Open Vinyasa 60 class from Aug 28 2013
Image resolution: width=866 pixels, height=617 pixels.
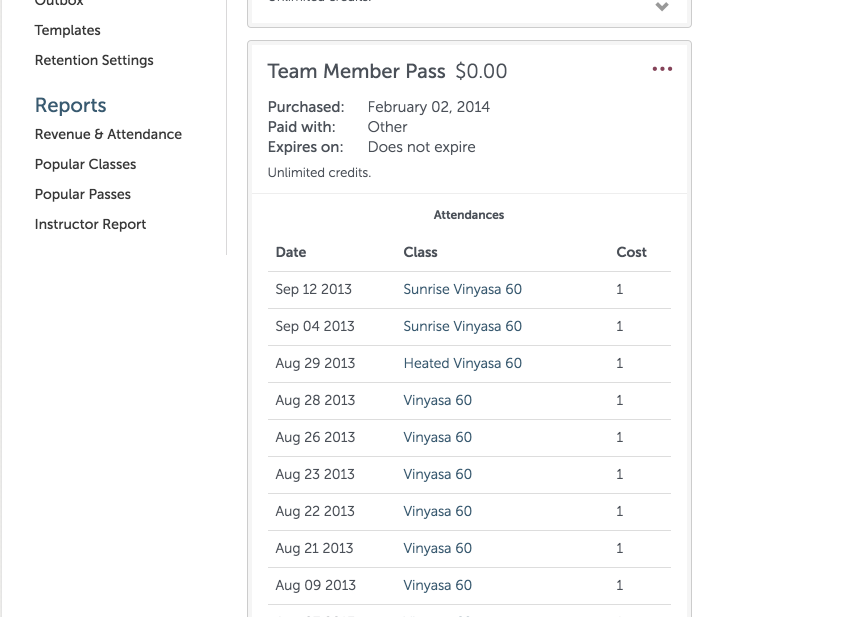pos(437,400)
